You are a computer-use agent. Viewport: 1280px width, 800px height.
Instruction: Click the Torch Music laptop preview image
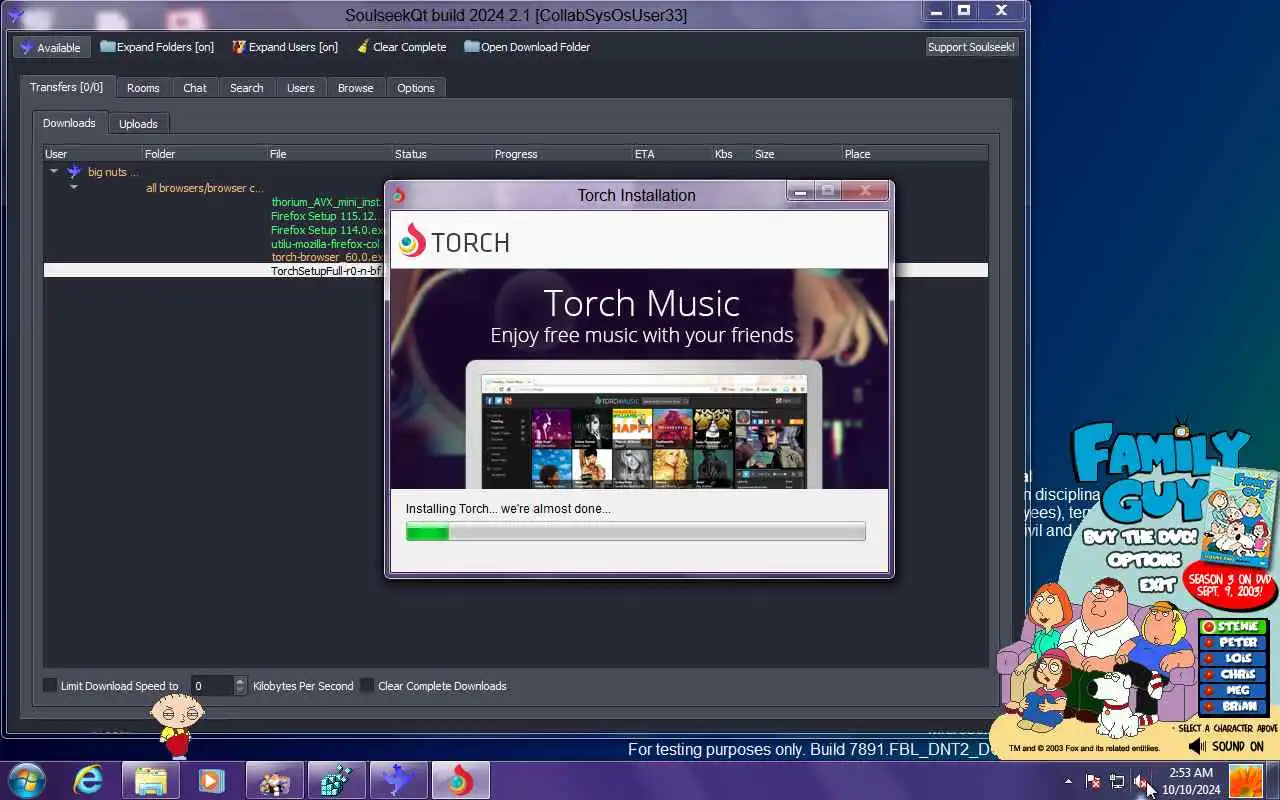tap(644, 425)
